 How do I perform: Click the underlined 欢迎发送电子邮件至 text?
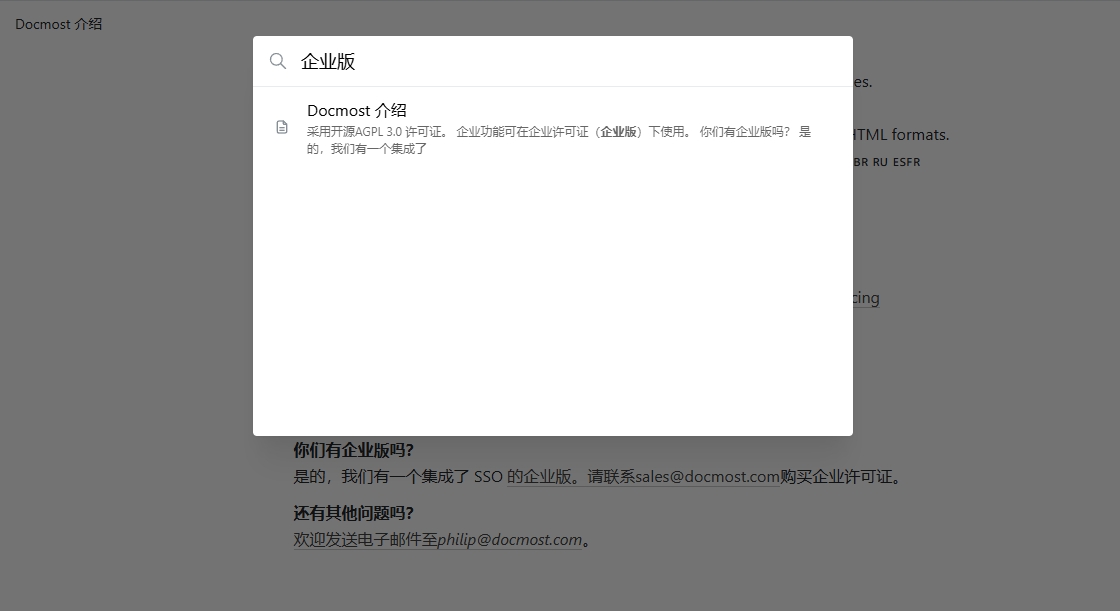[365, 540]
